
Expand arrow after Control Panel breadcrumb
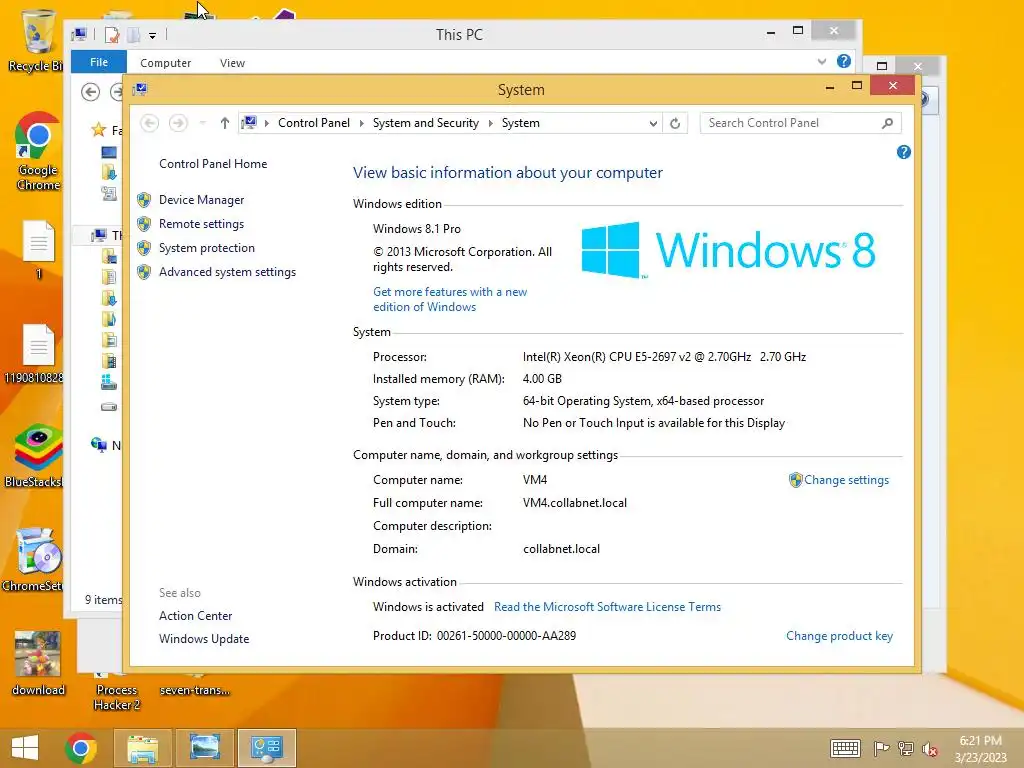point(361,123)
